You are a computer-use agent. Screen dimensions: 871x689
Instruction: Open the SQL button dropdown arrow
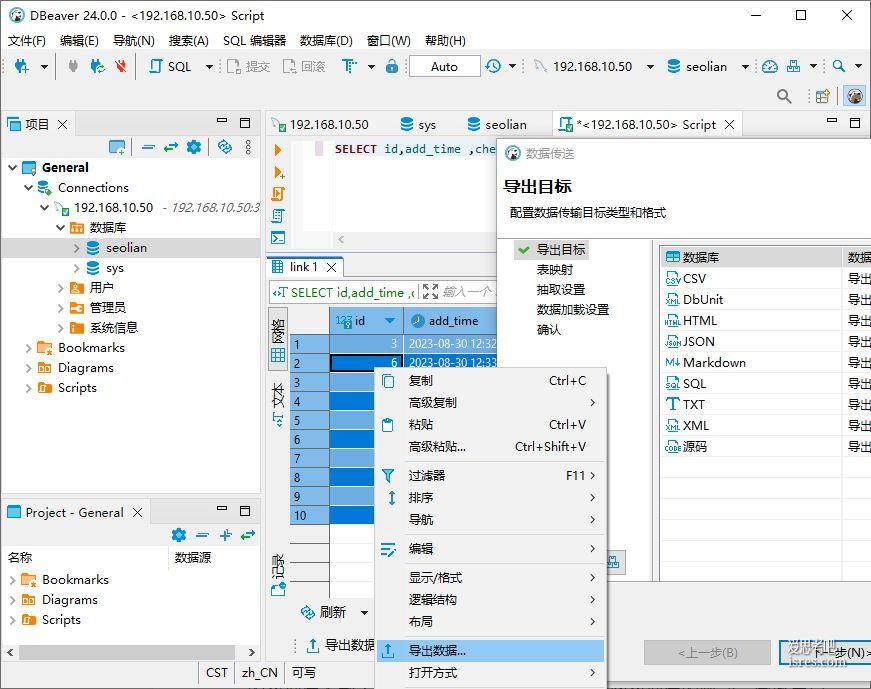209,67
